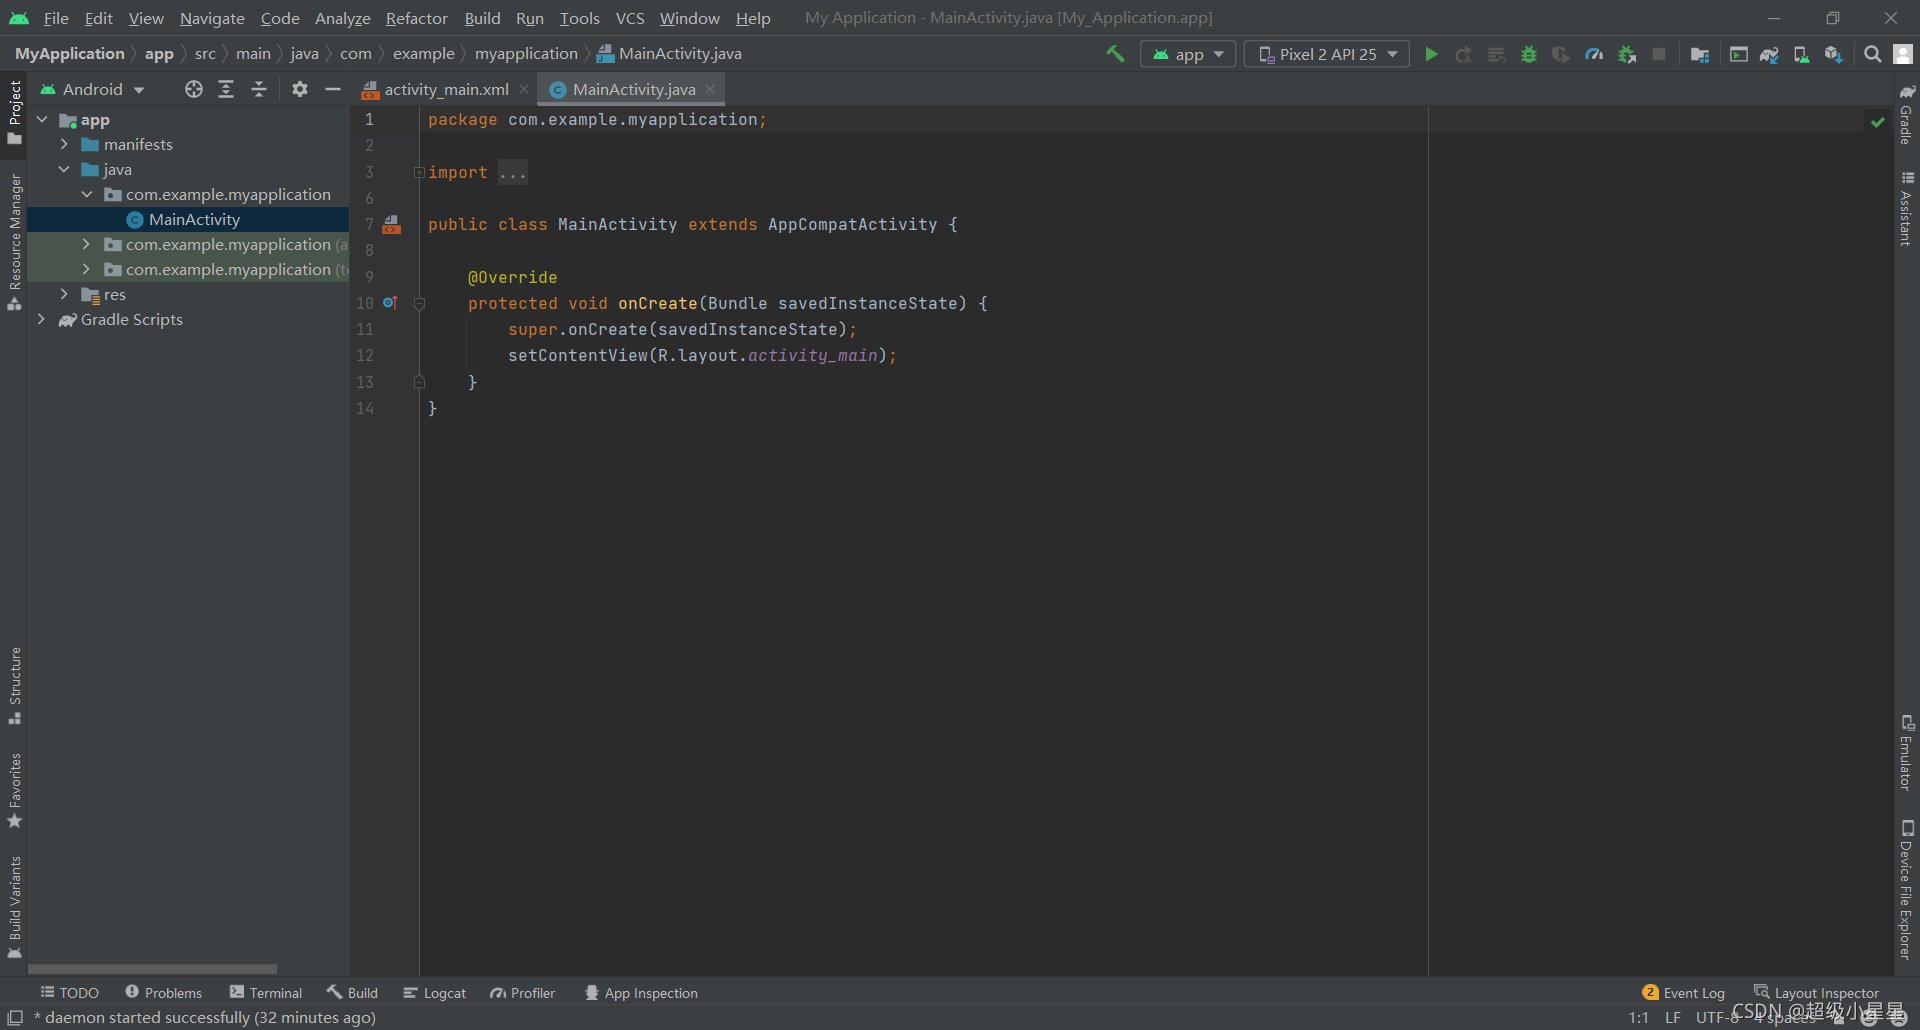The width and height of the screenshot is (1920, 1030).
Task: Open the Profile app gauge icon
Action: click(x=1594, y=54)
